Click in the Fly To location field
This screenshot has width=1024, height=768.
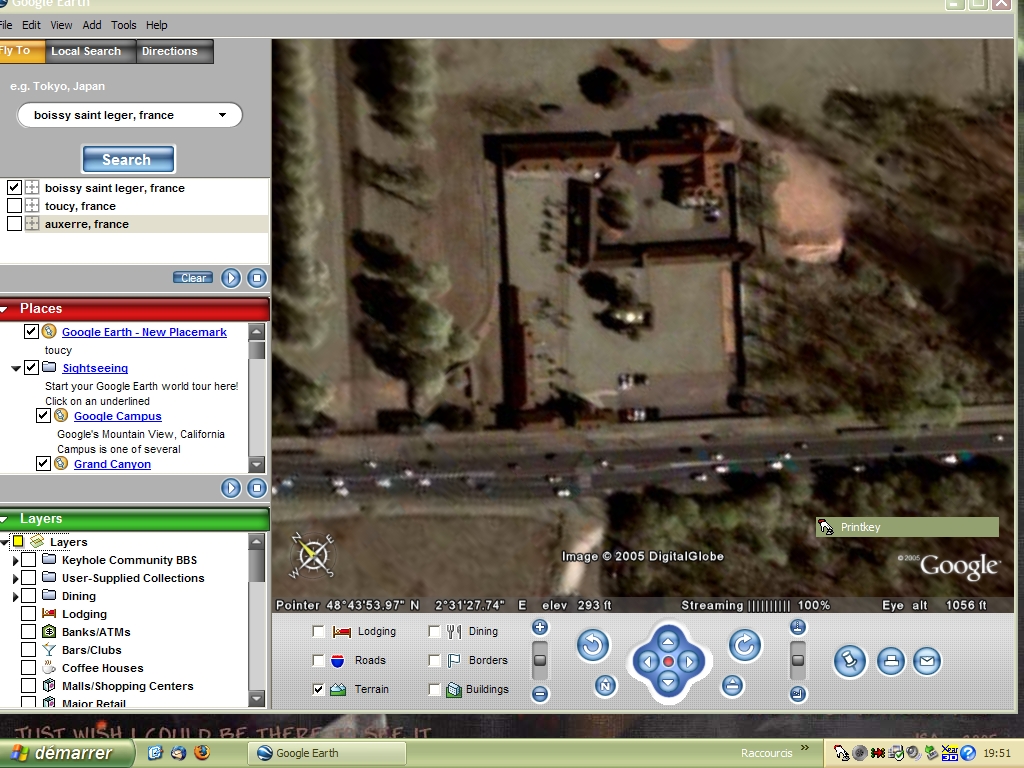[129, 115]
